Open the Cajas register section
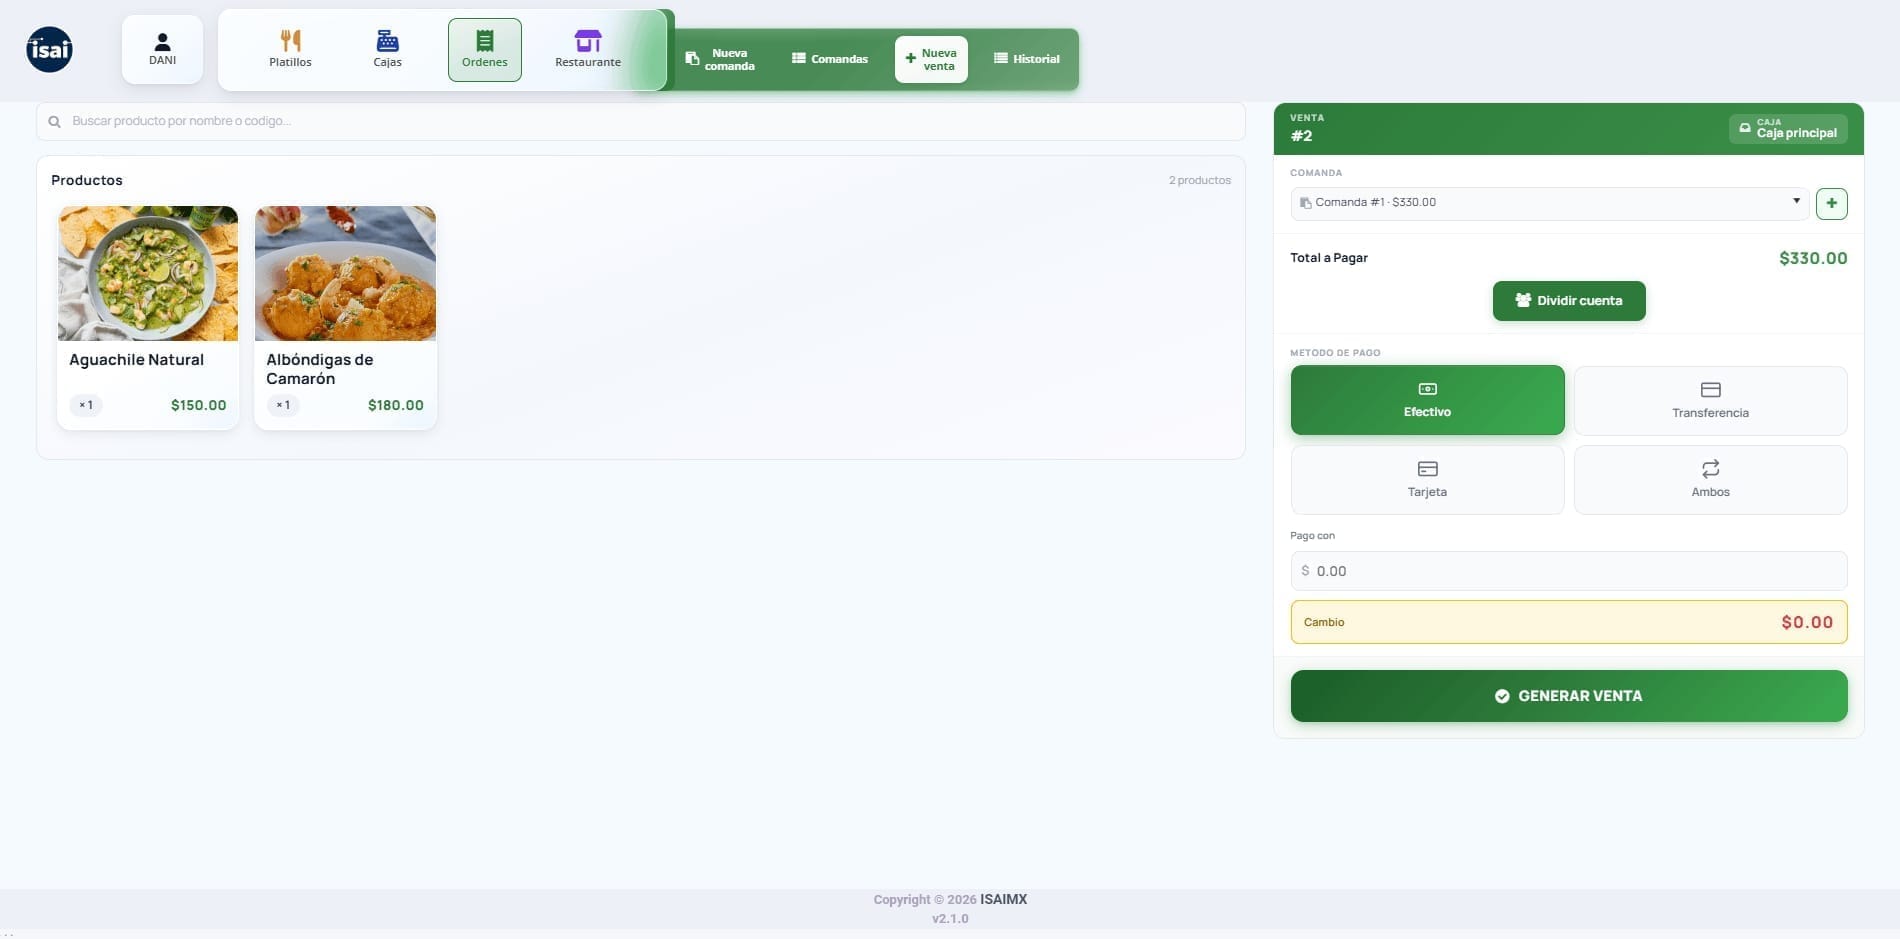Viewport: 1900px width, 939px height. (x=387, y=49)
